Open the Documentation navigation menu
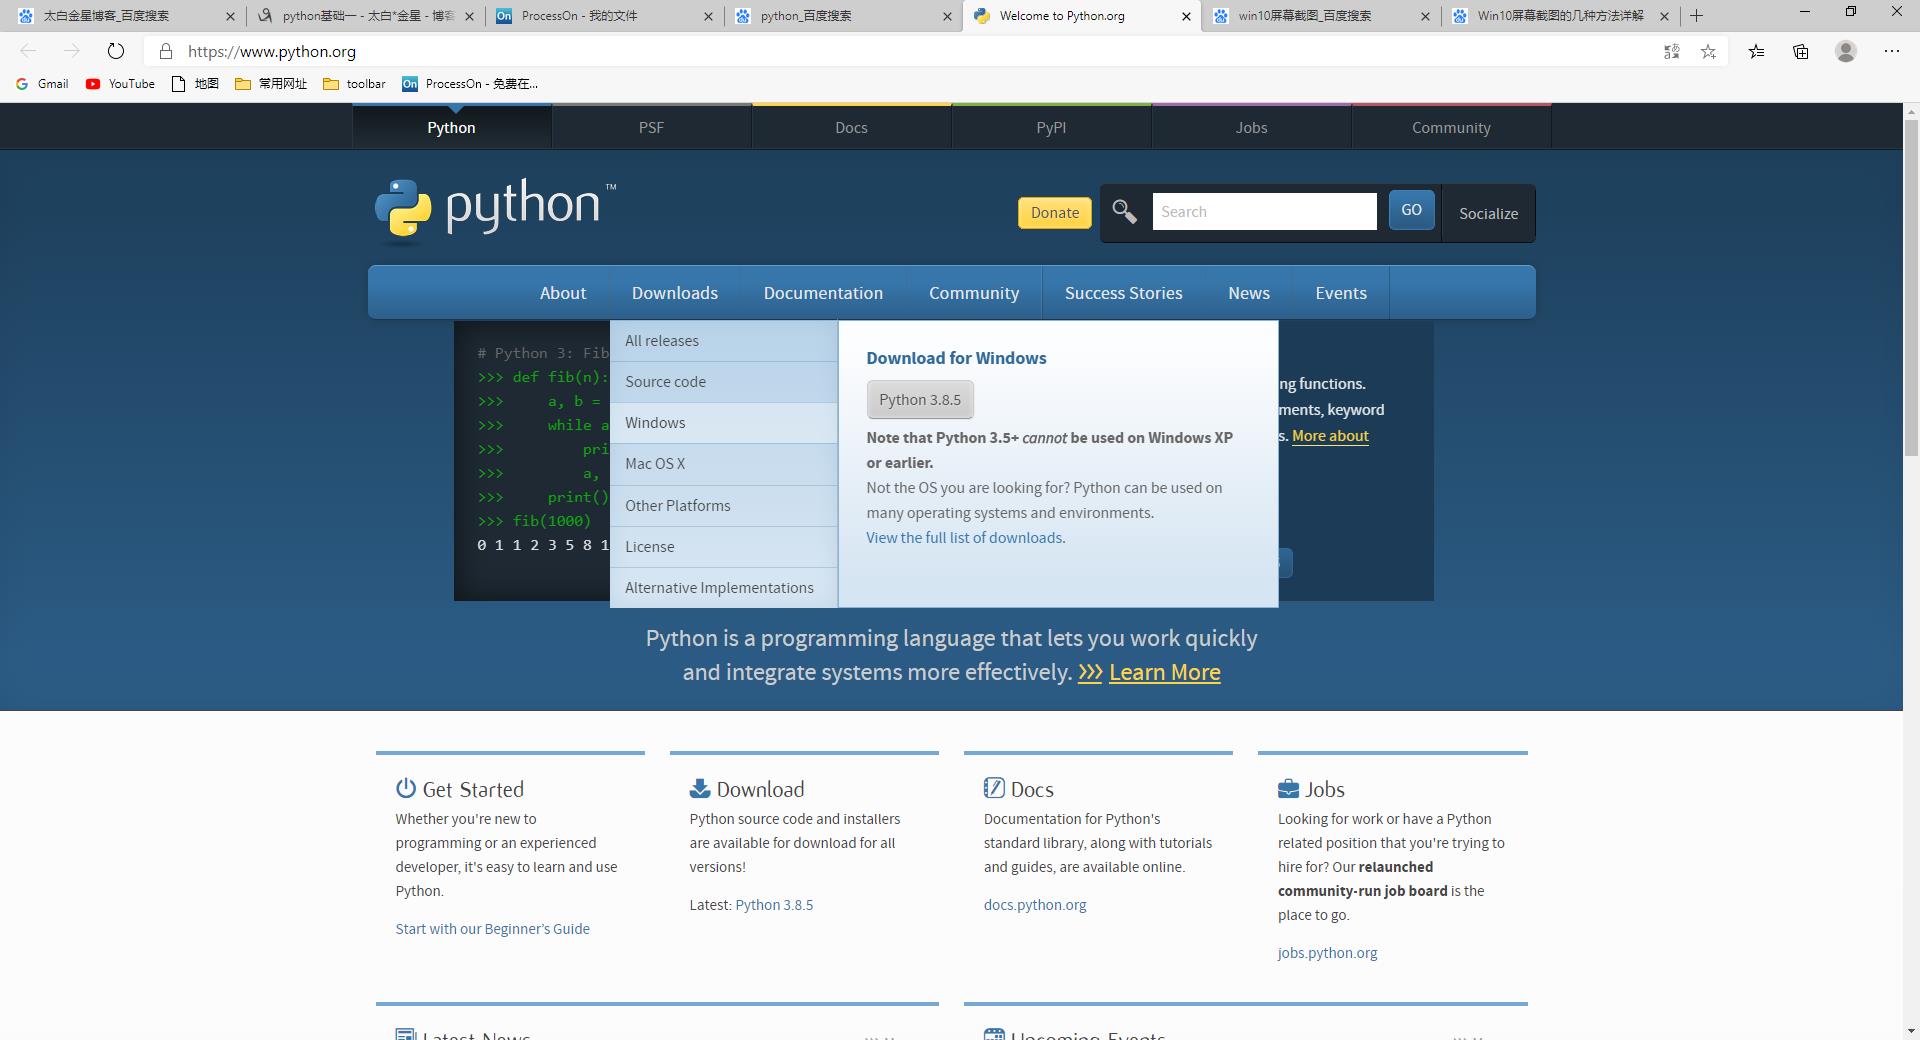The height and width of the screenshot is (1040, 1920). (x=823, y=293)
